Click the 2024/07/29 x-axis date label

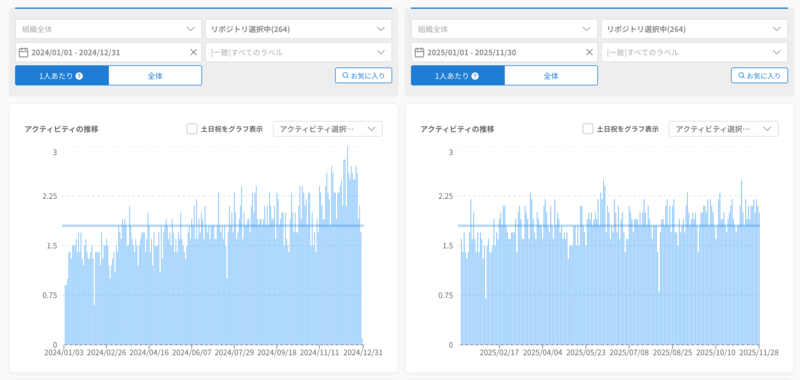(x=235, y=352)
